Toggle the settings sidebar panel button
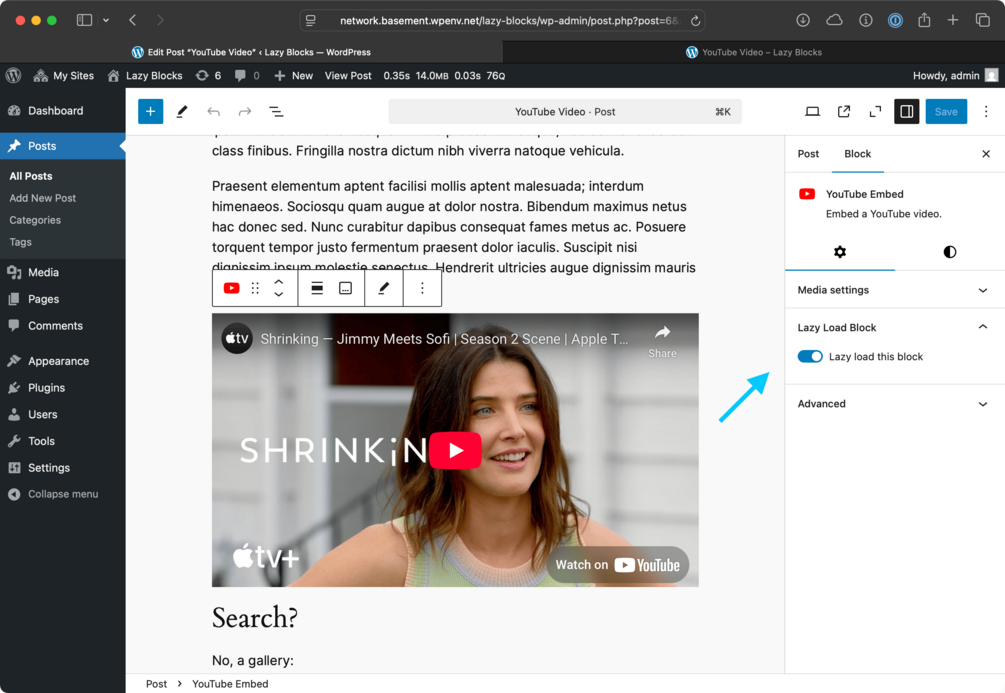This screenshot has width=1005, height=693. (906, 112)
